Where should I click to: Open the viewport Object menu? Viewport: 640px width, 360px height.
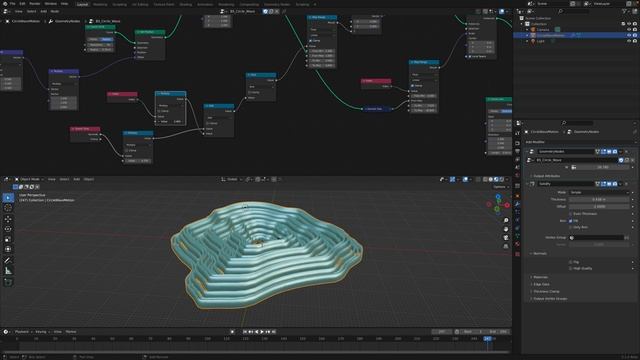89,179
